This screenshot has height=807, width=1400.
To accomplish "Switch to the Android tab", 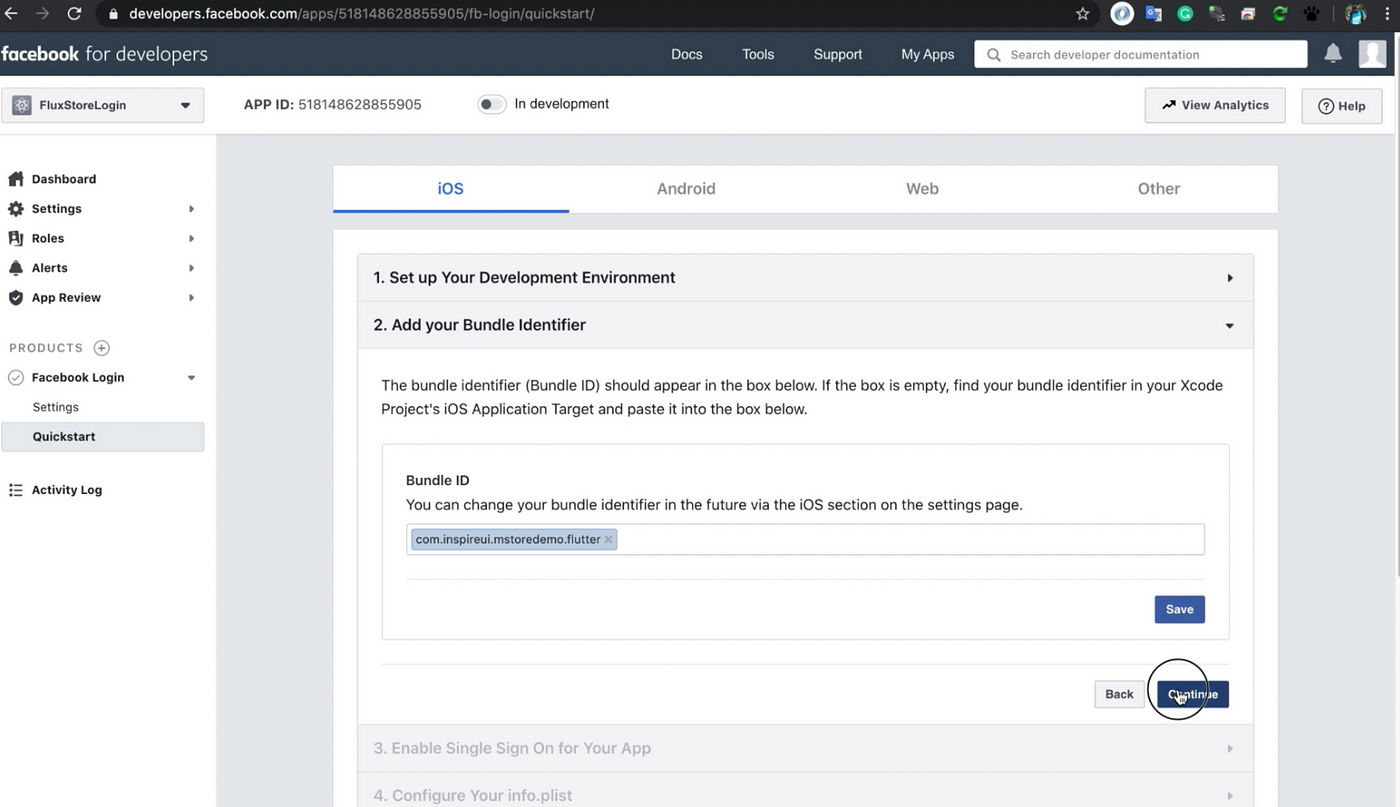I will [686, 189].
